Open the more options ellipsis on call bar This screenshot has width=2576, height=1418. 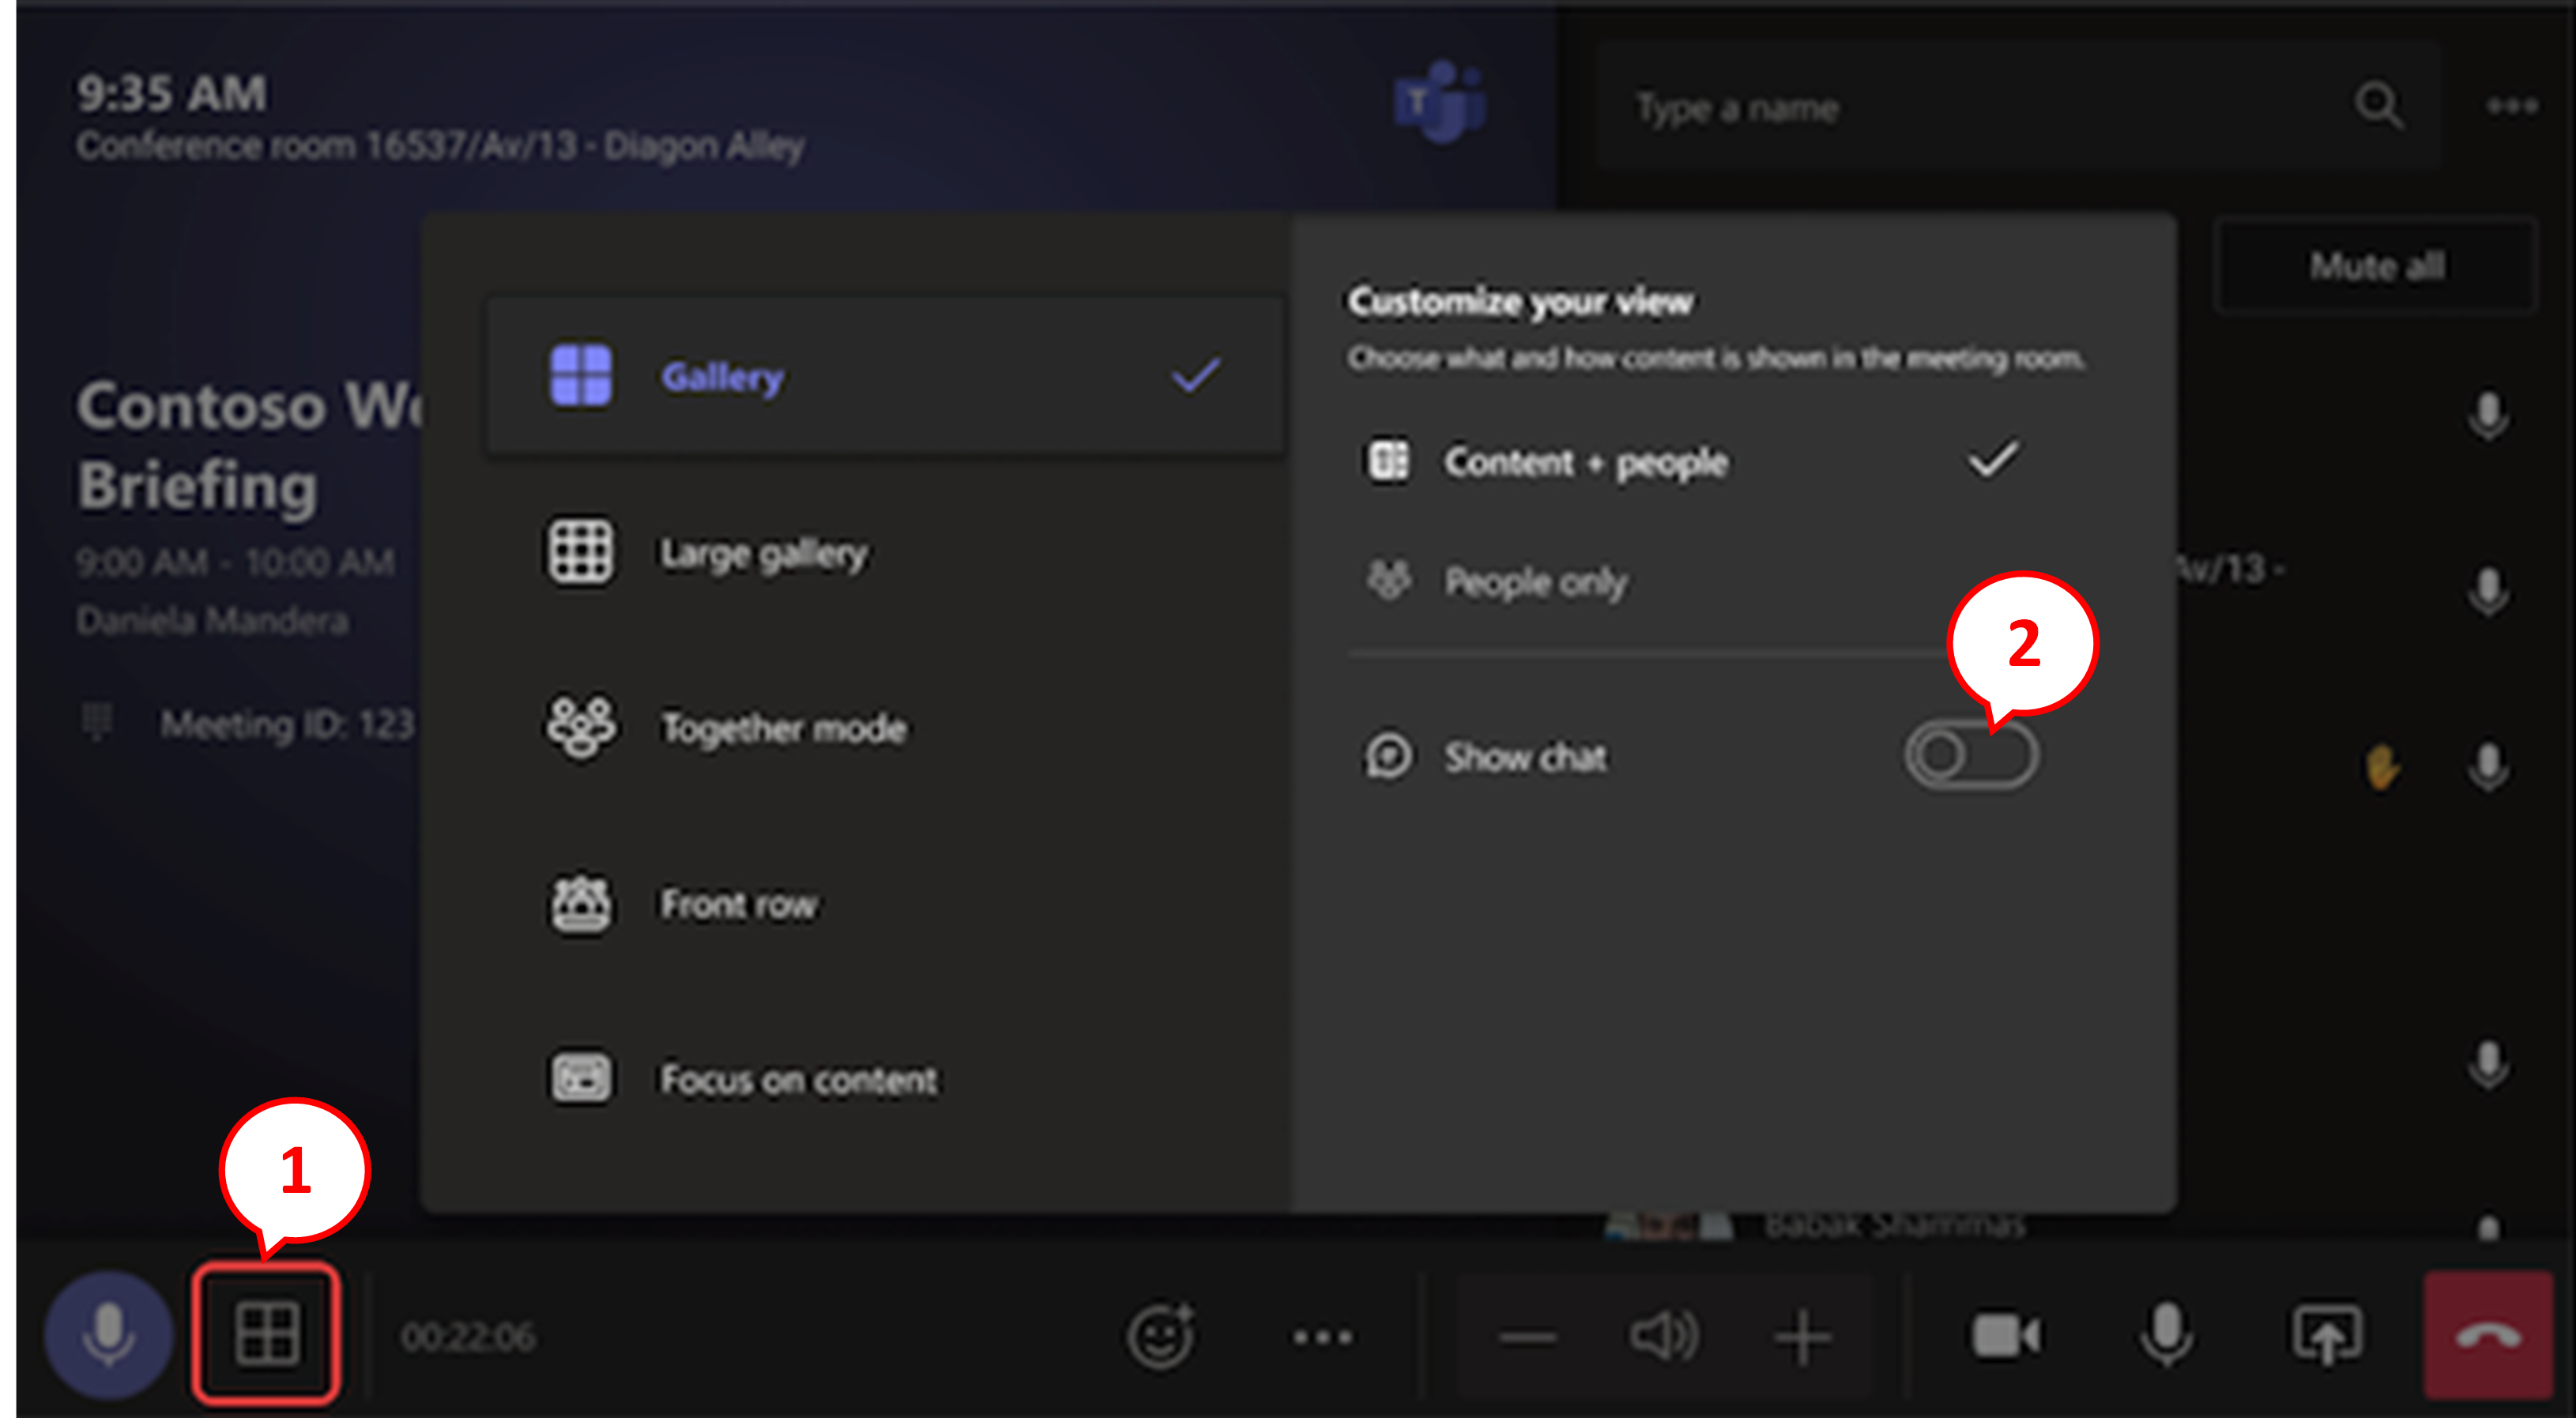click(1322, 1336)
